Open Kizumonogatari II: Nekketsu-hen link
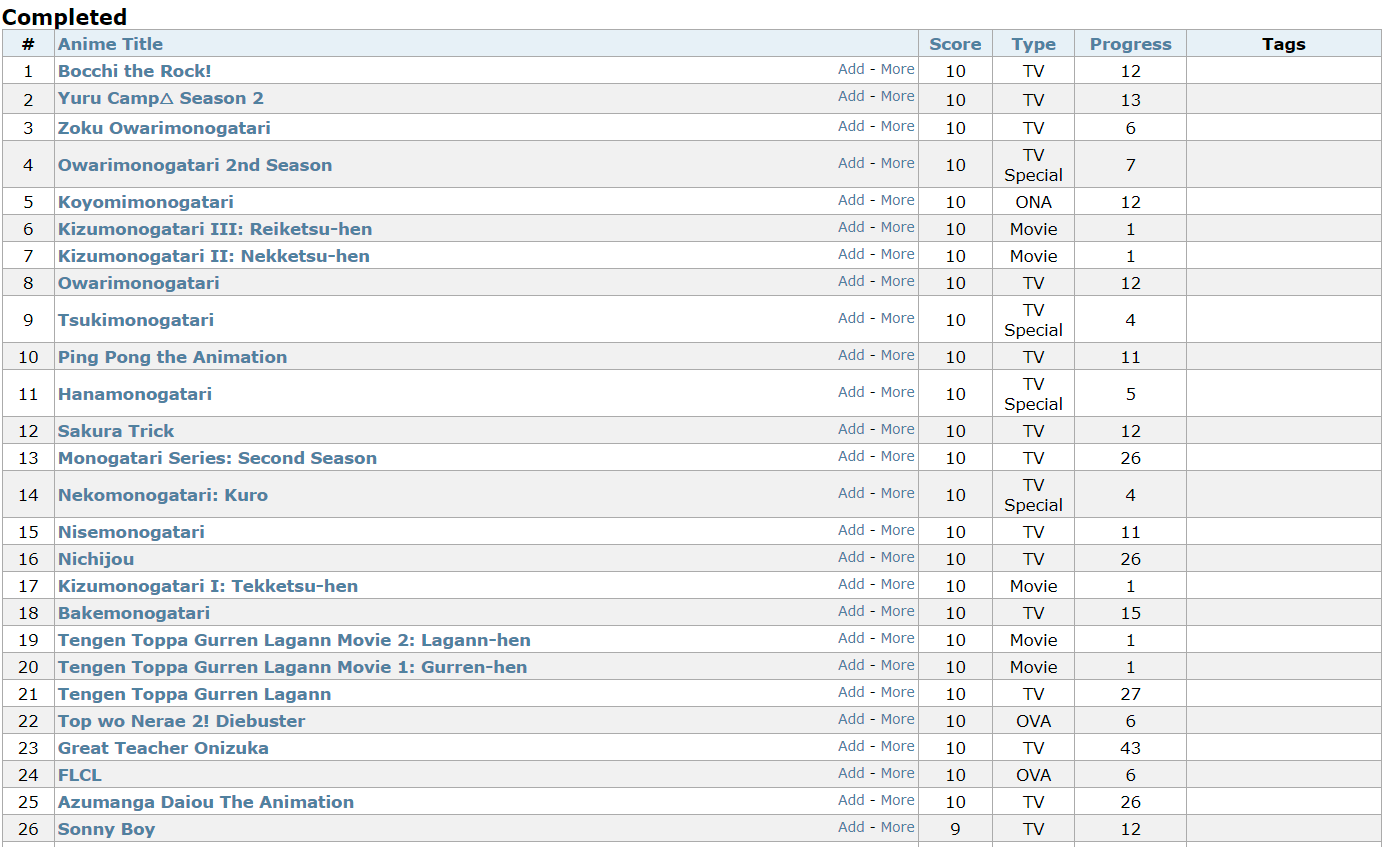This screenshot has width=1385, height=847. [213, 256]
